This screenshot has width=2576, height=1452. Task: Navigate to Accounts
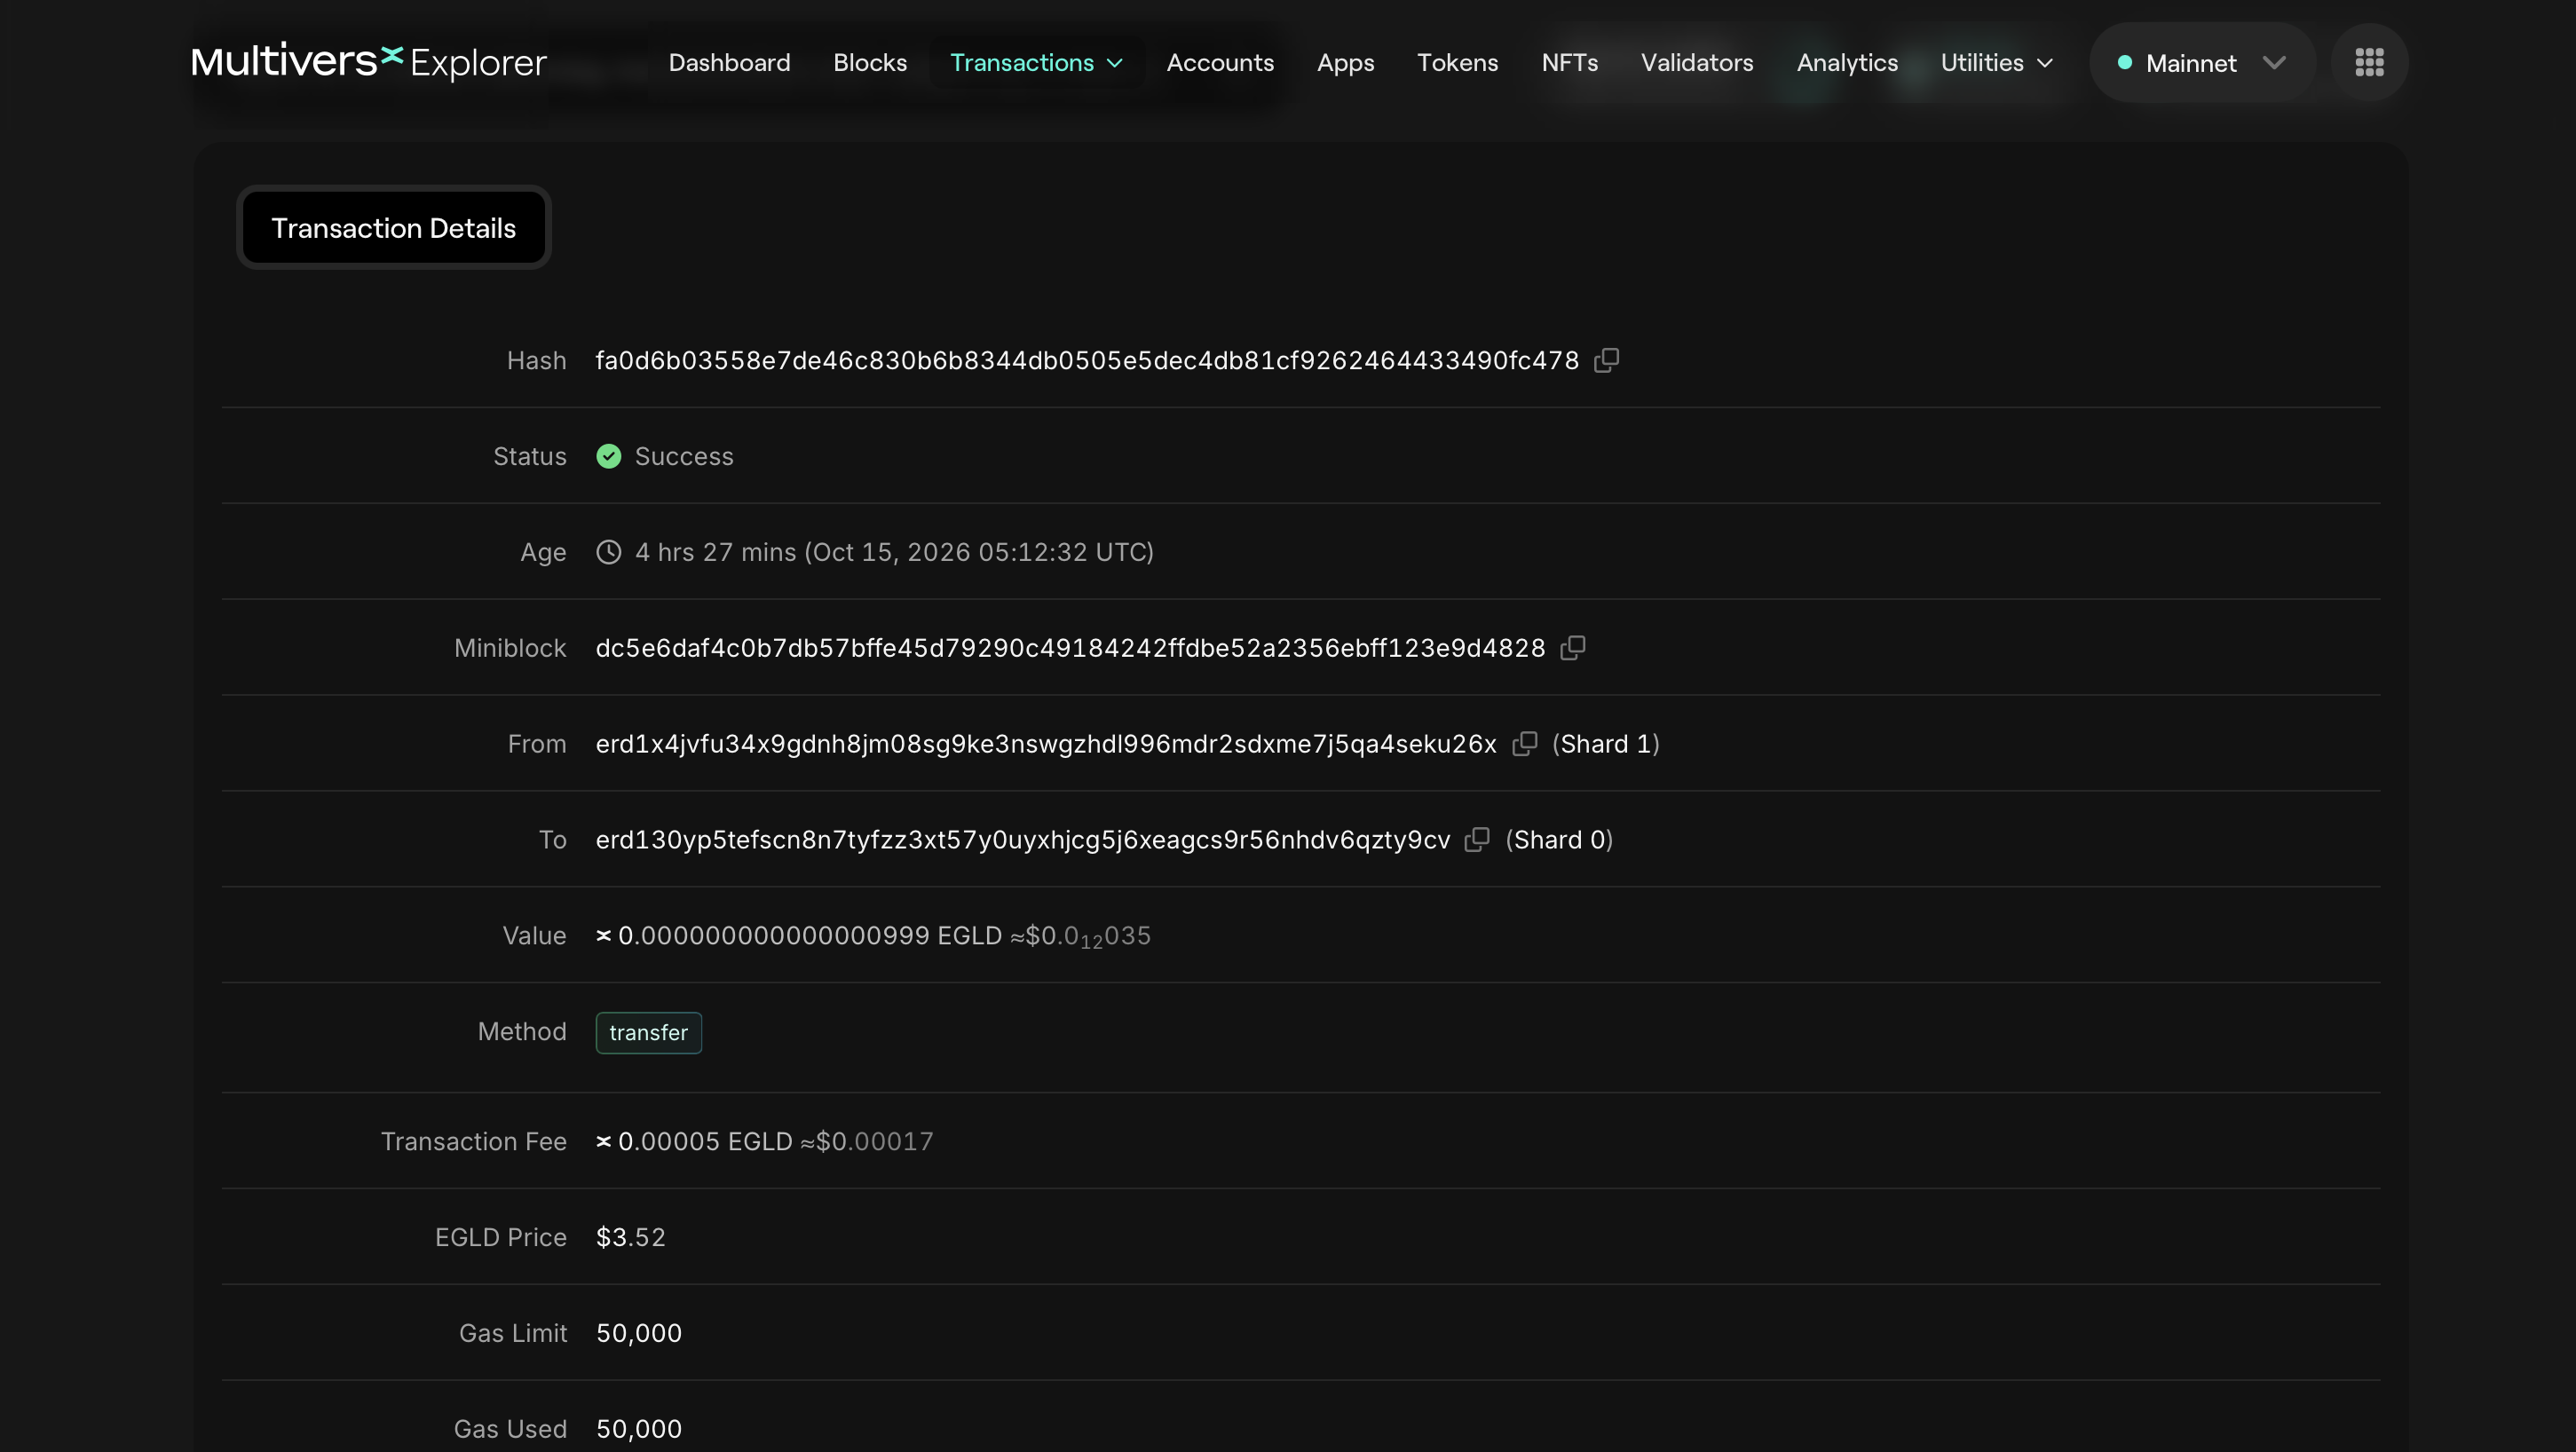coord(1220,62)
